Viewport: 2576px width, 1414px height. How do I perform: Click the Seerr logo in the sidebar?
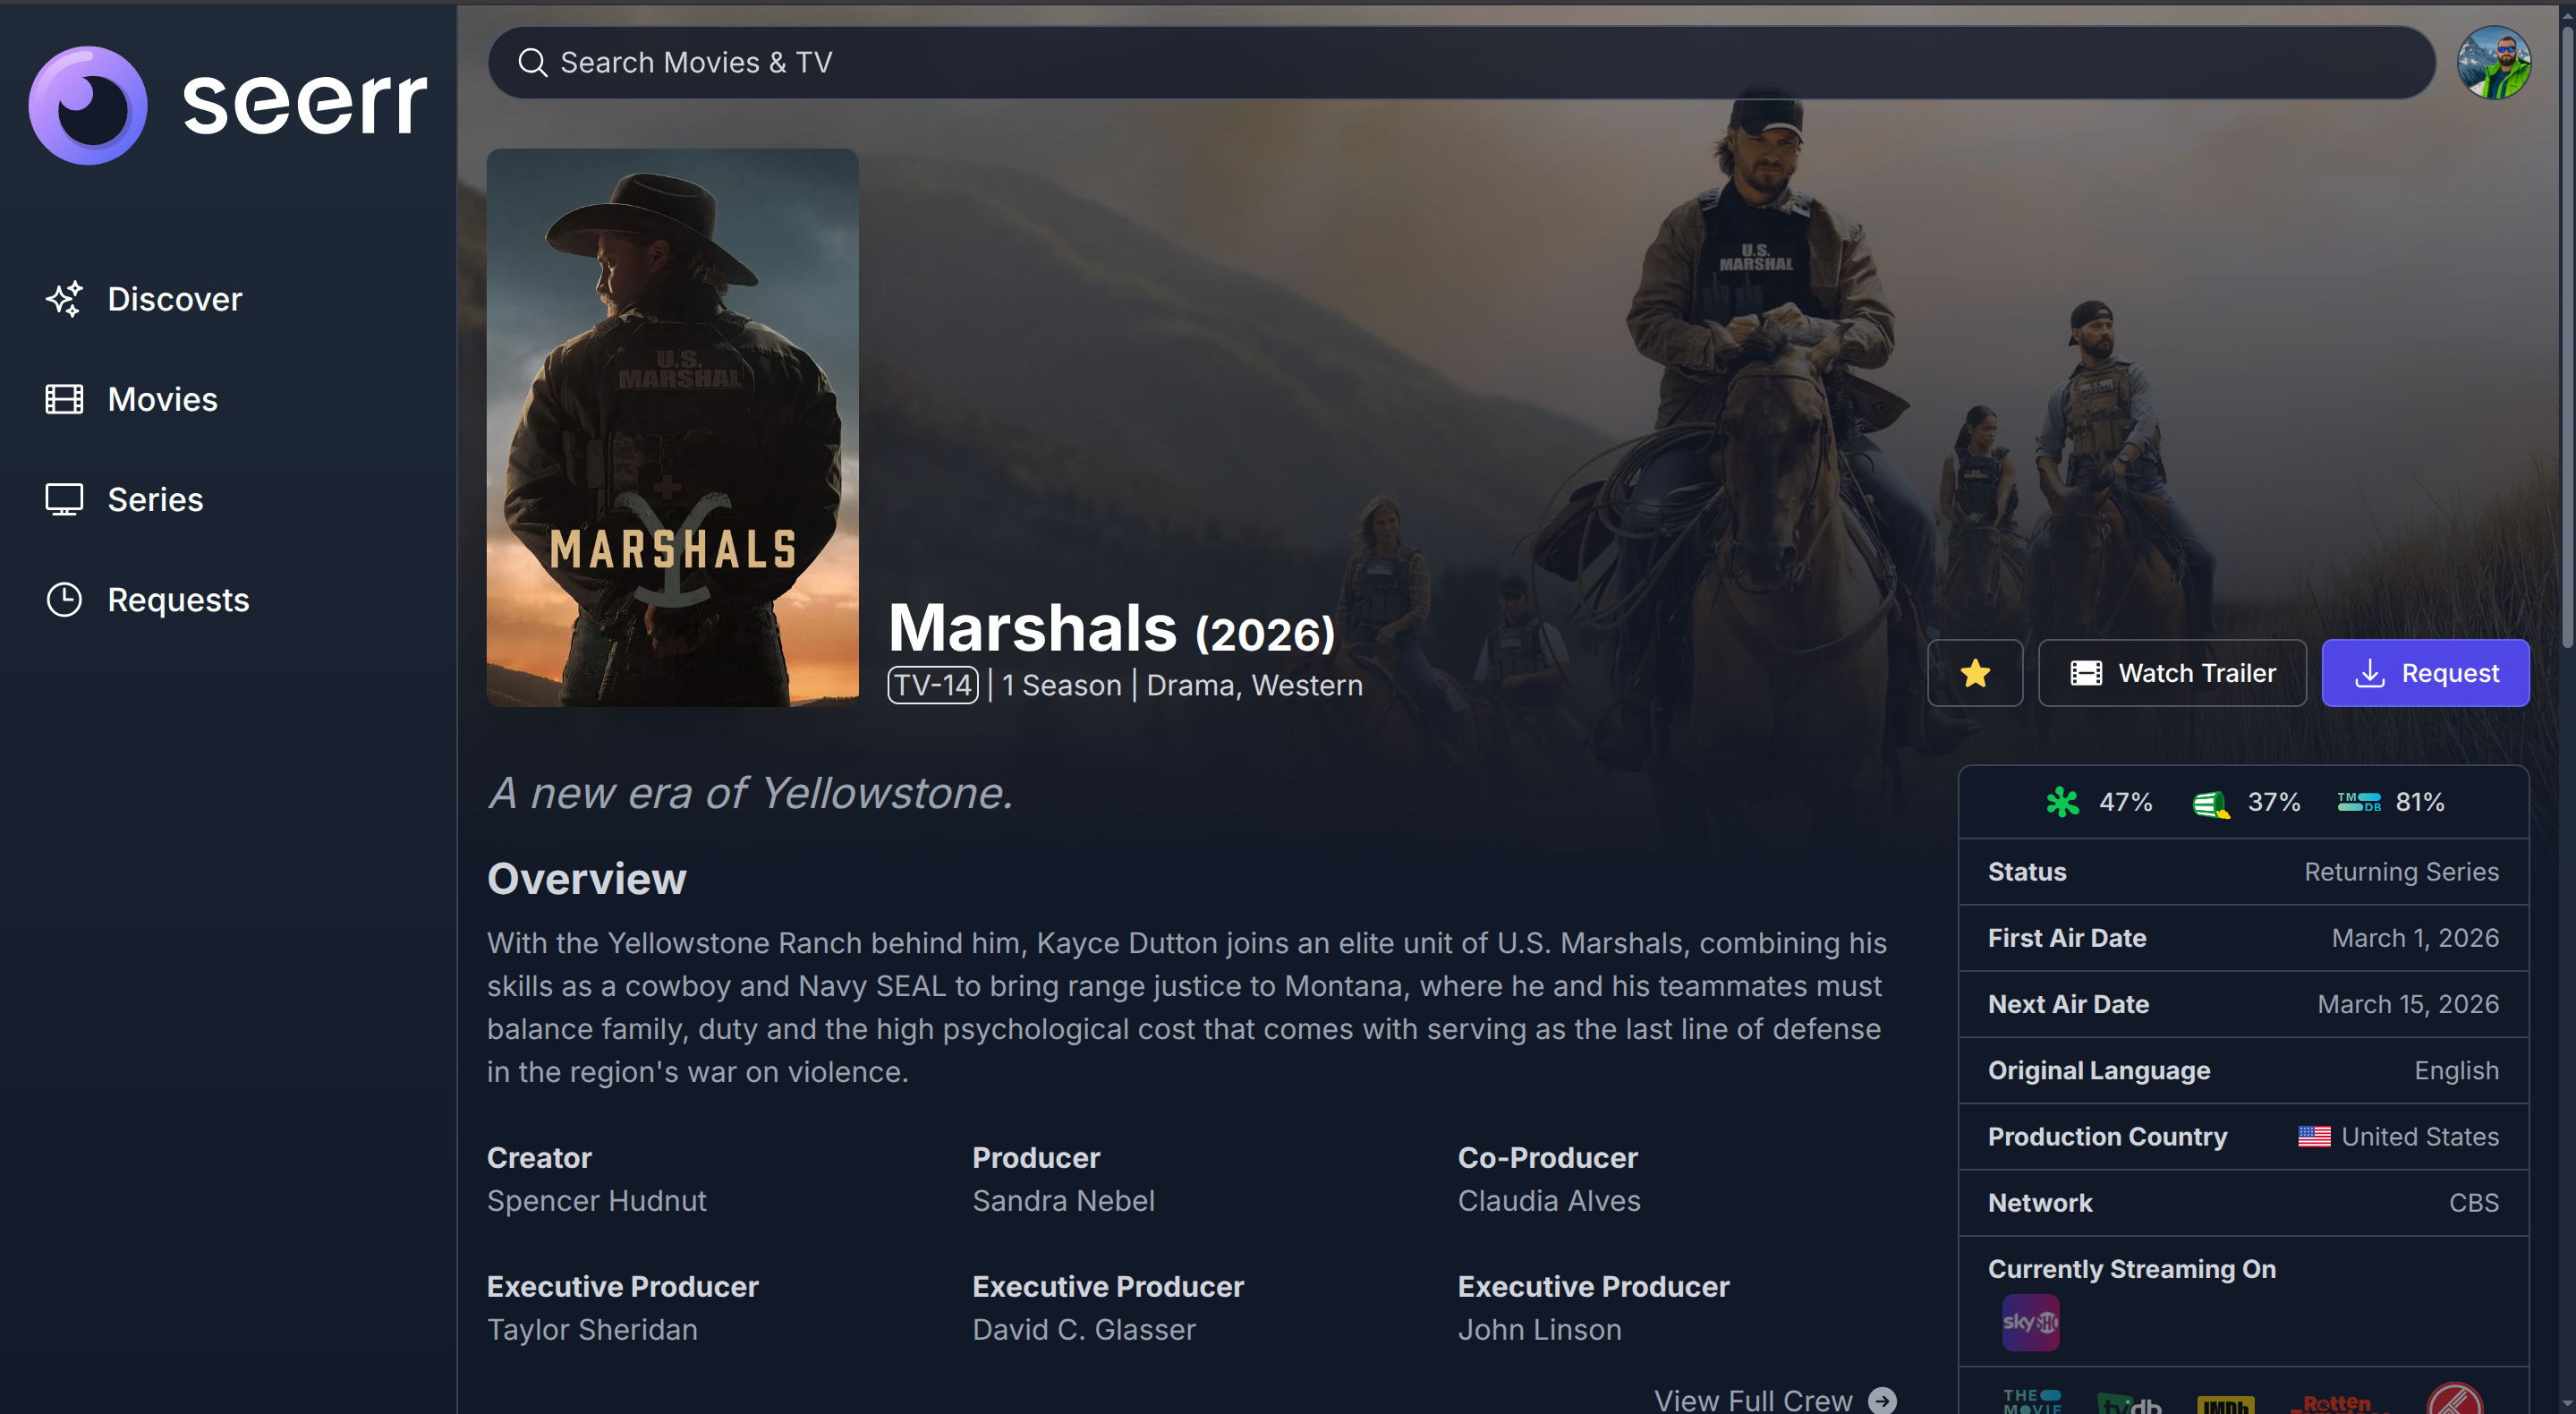[228, 104]
